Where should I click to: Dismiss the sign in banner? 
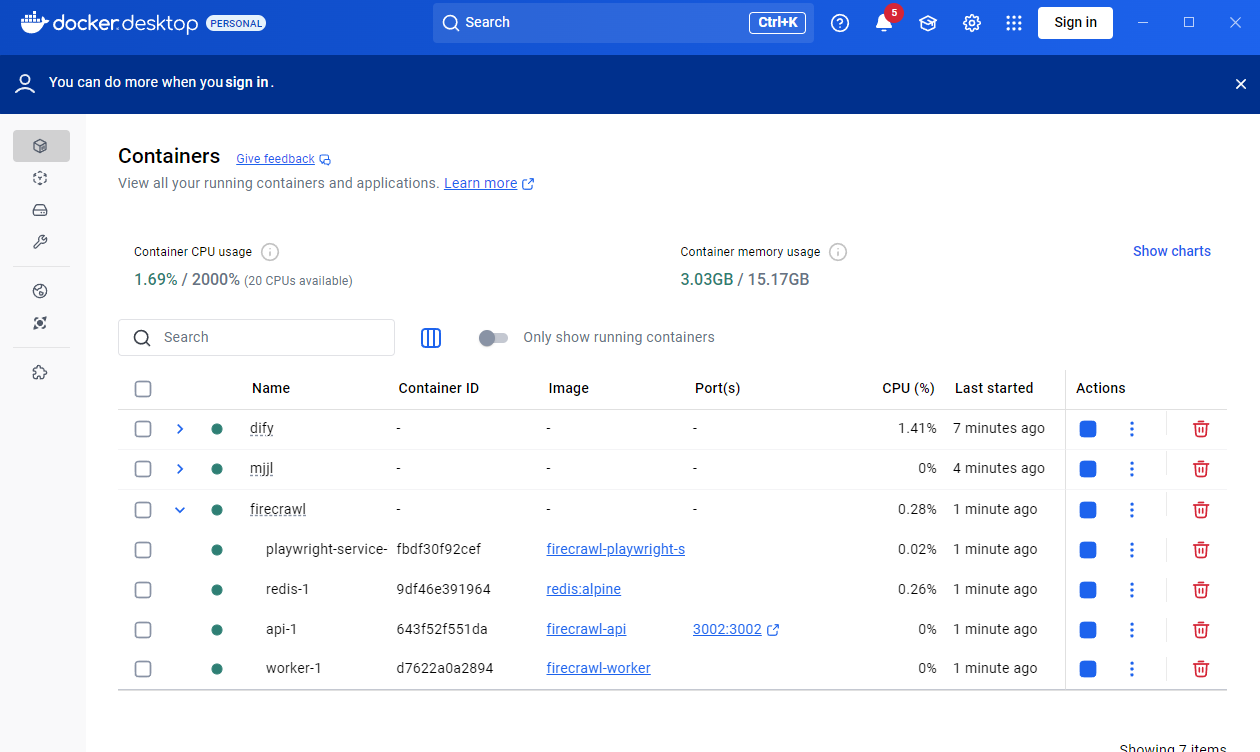(1240, 84)
